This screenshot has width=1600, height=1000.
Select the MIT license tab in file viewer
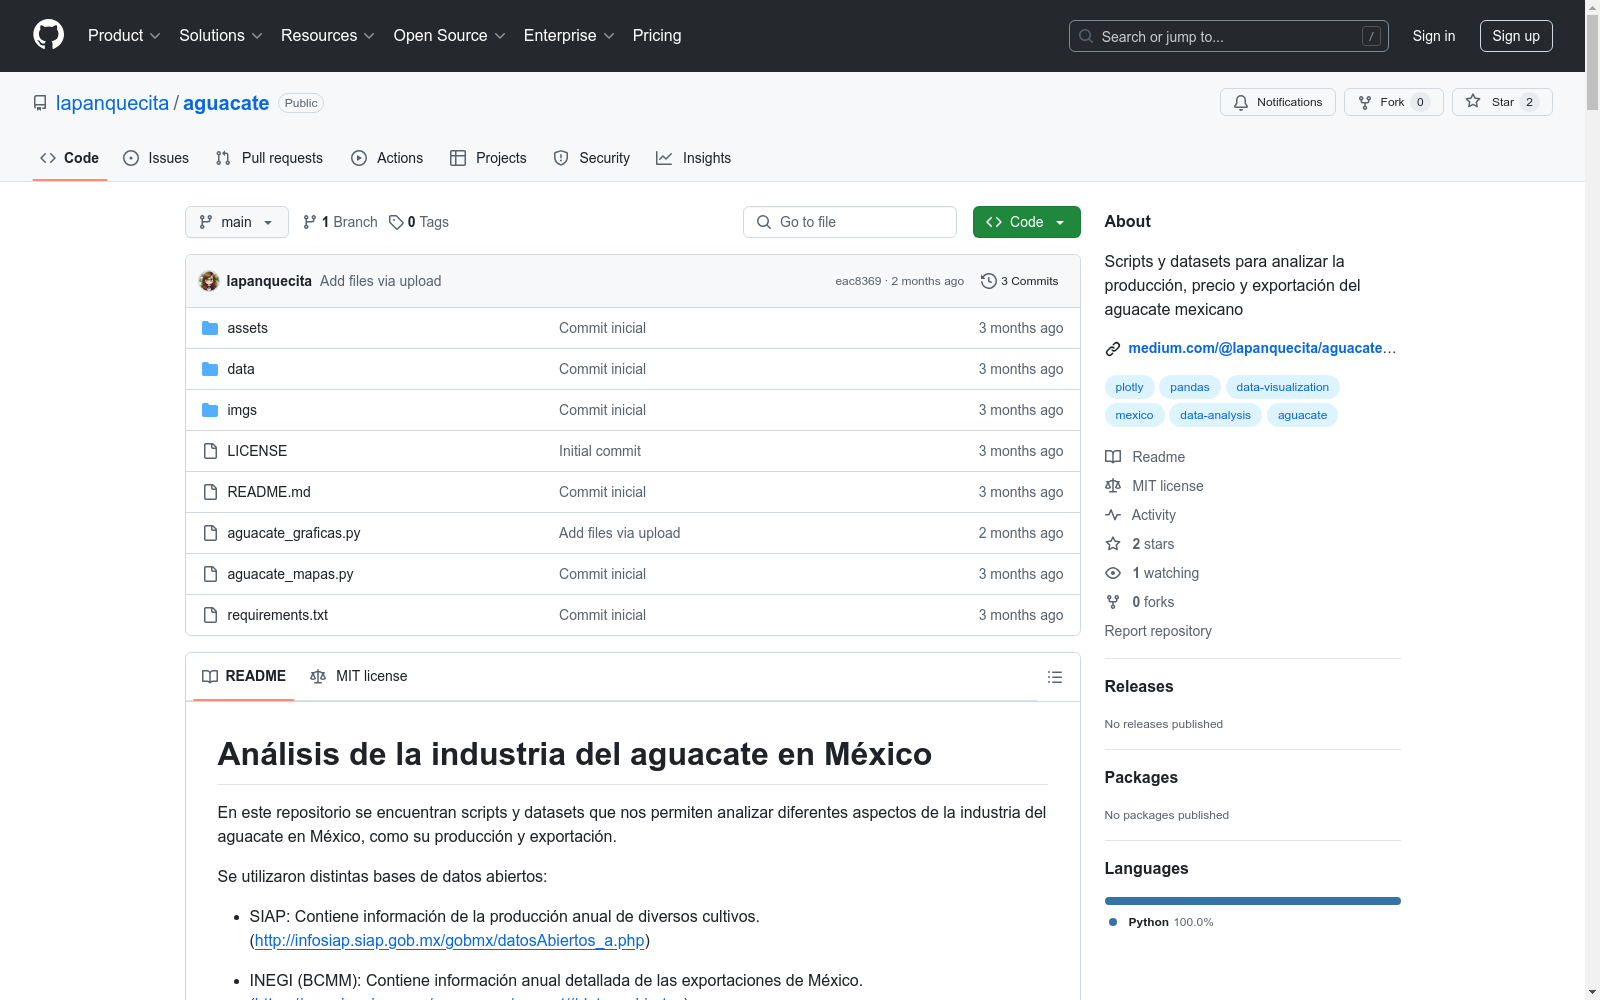(x=359, y=676)
